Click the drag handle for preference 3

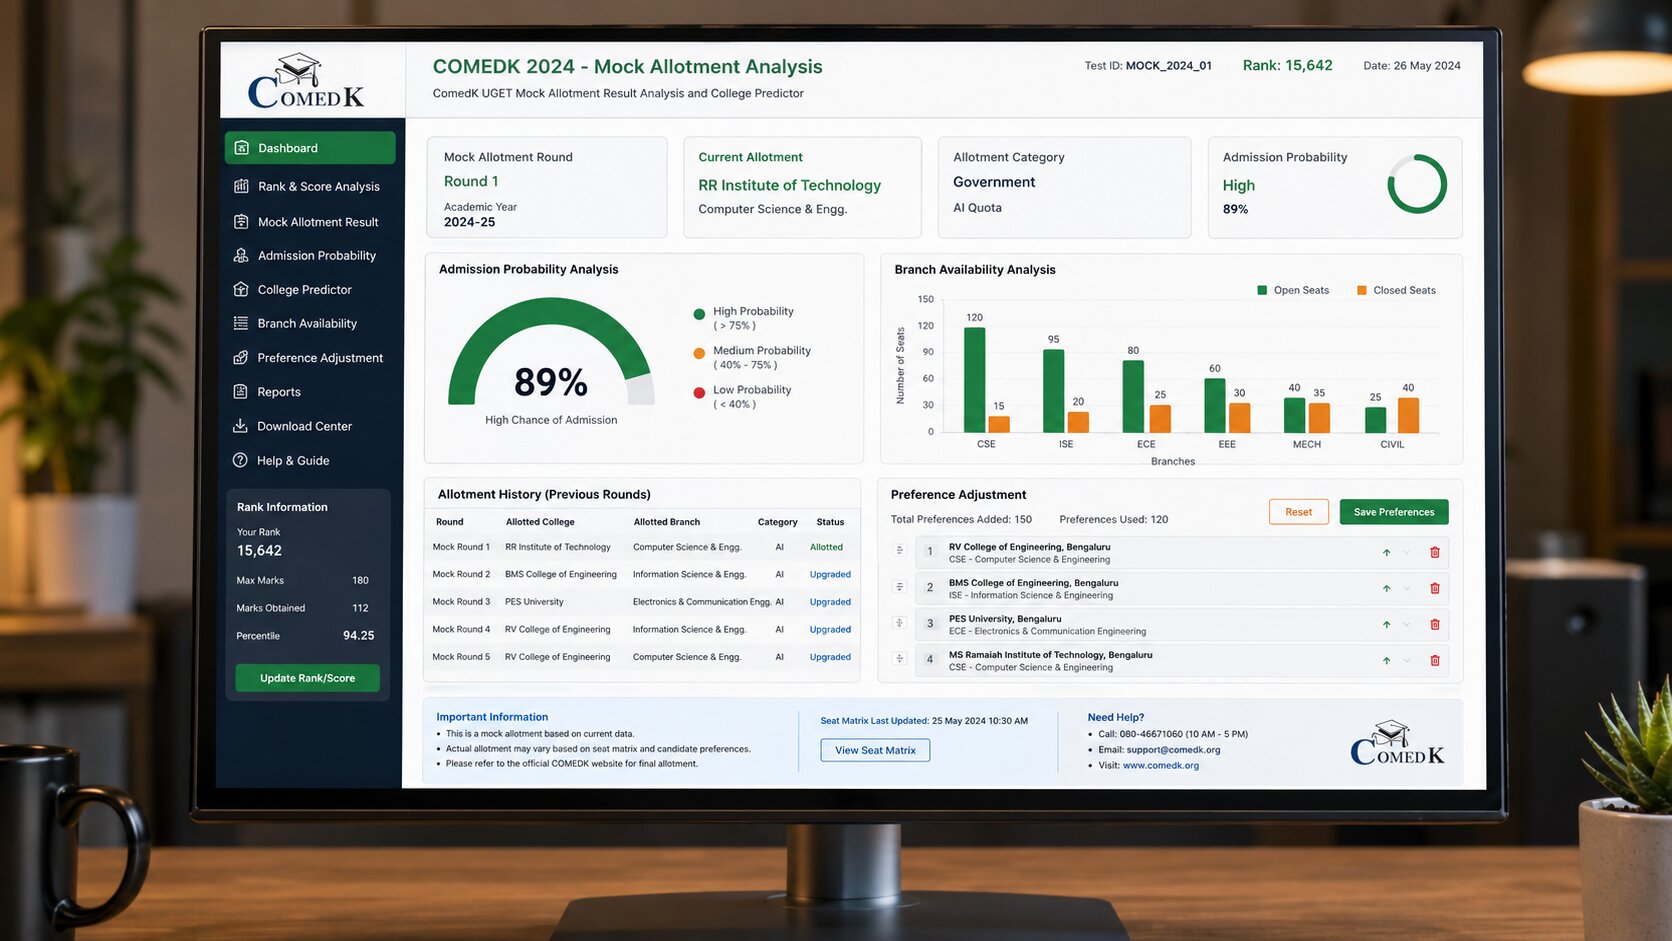900,623
